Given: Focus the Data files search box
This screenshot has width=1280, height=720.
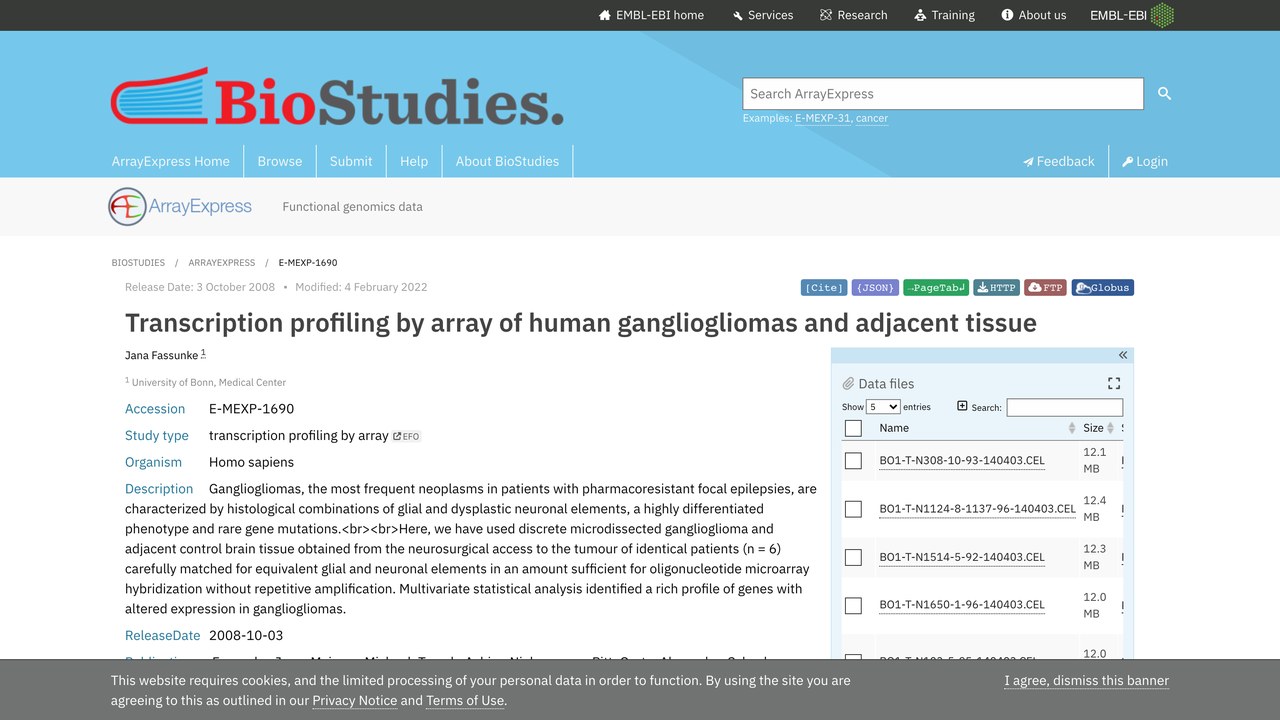Looking at the screenshot, I should tap(1064, 407).
